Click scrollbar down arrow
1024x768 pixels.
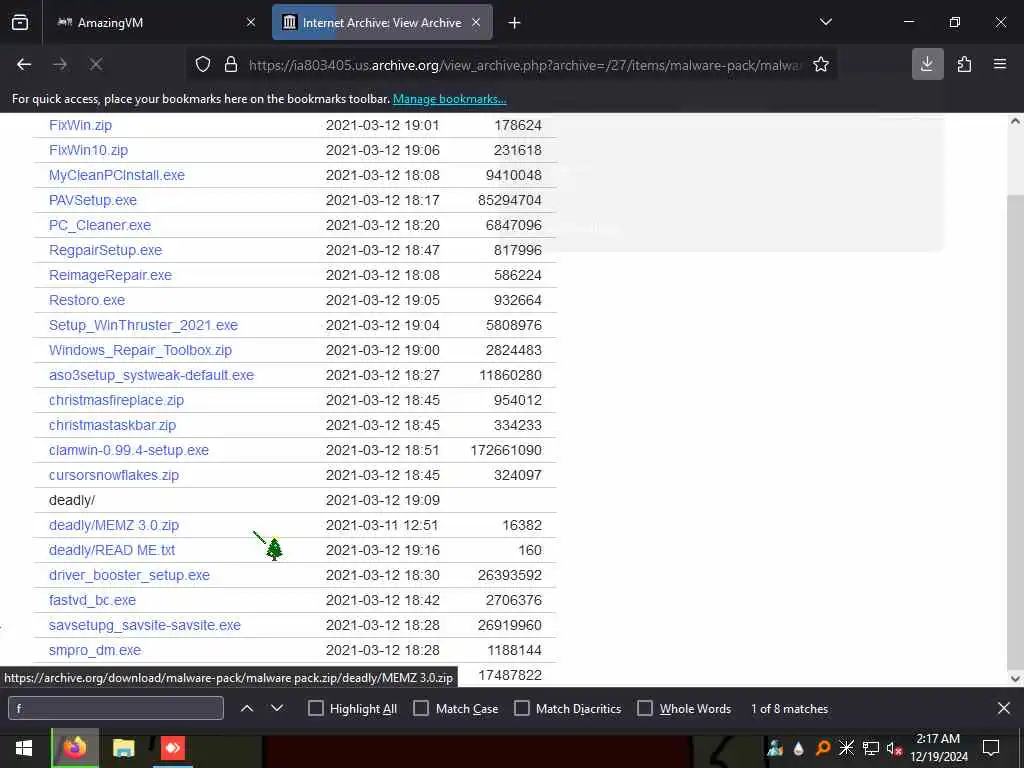click(x=1015, y=679)
